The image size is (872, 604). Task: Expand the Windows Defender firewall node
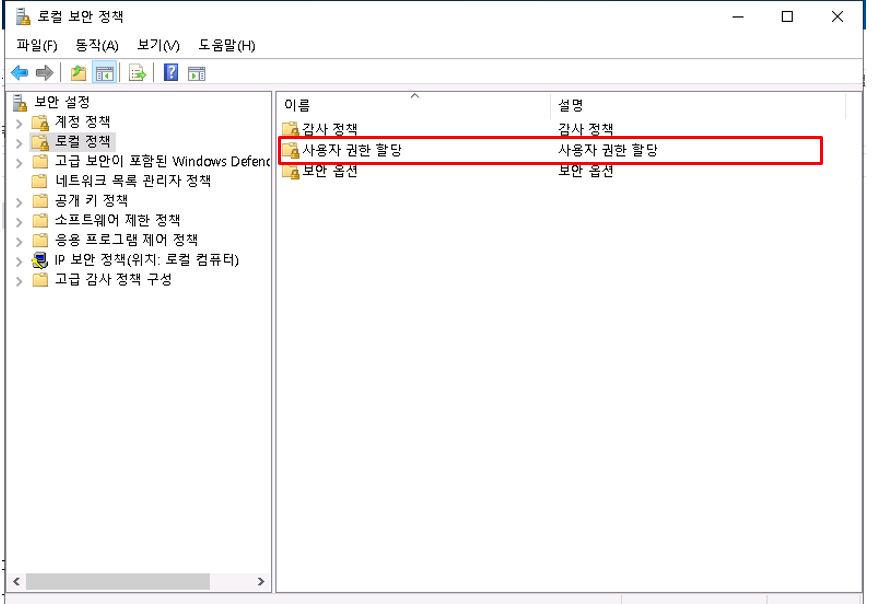coord(19,163)
